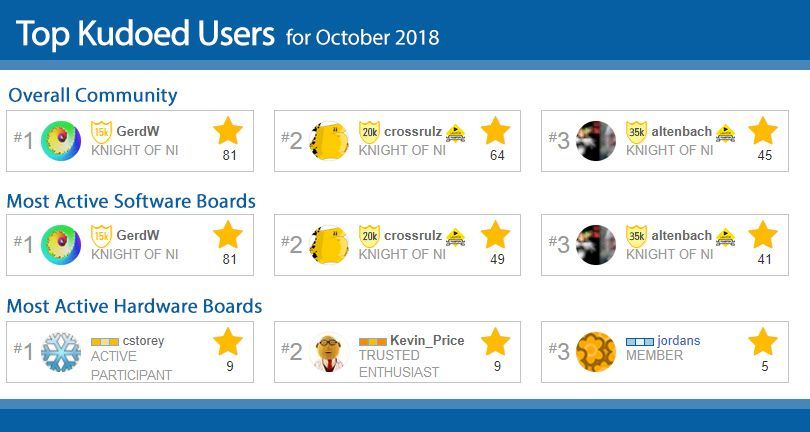Open GerdW's avatar in Overall Community

(61, 141)
